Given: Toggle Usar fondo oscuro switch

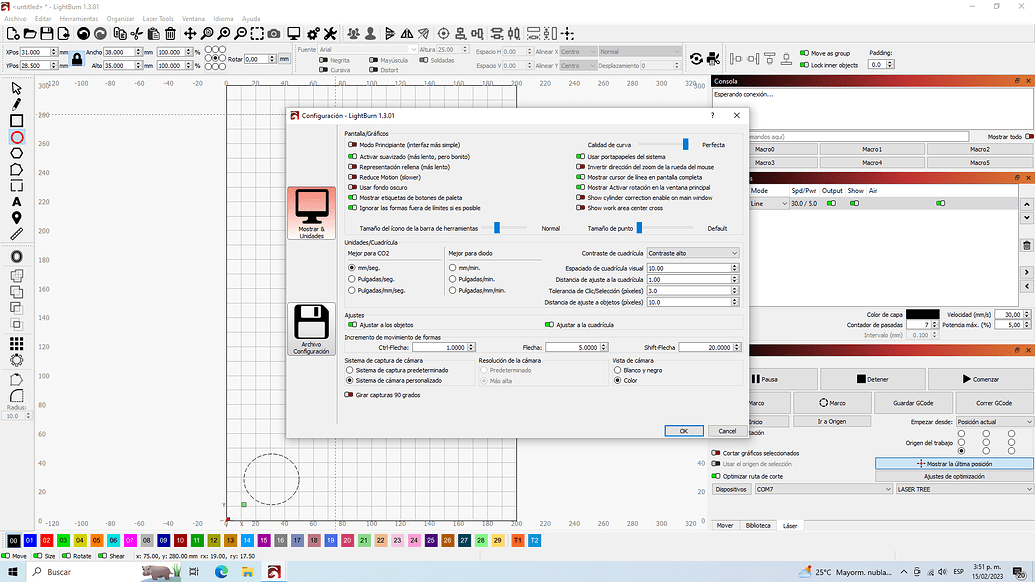Looking at the screenshot, I should pyautogui.click(x=352, y=187).
